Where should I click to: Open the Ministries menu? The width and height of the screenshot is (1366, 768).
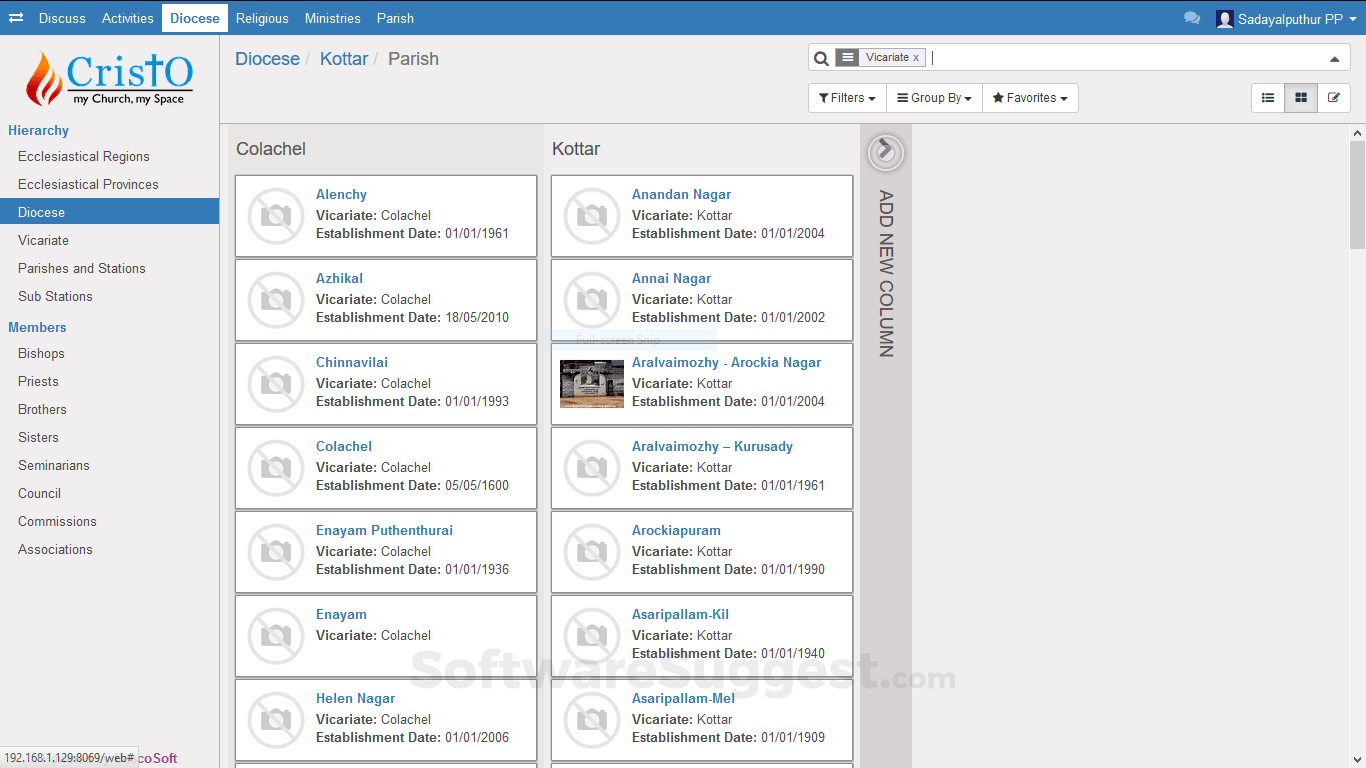(x=333, y=18)
